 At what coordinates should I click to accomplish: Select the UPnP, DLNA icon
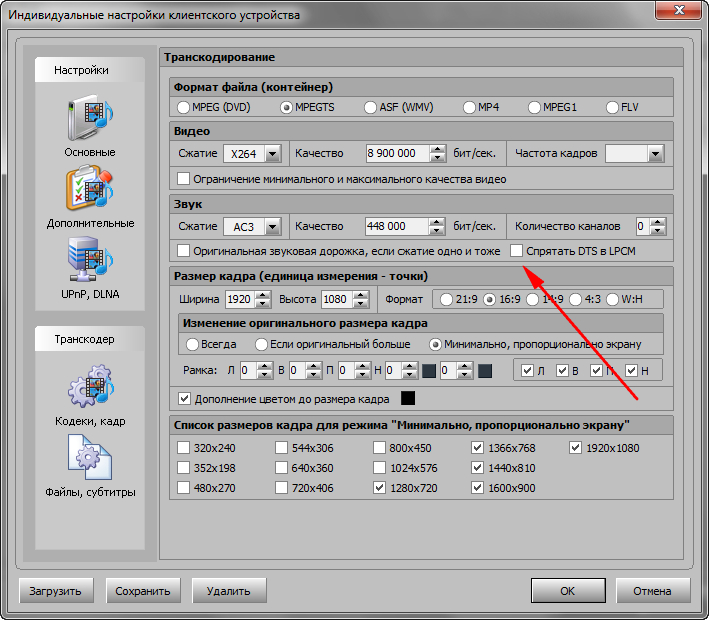point(90,260)
